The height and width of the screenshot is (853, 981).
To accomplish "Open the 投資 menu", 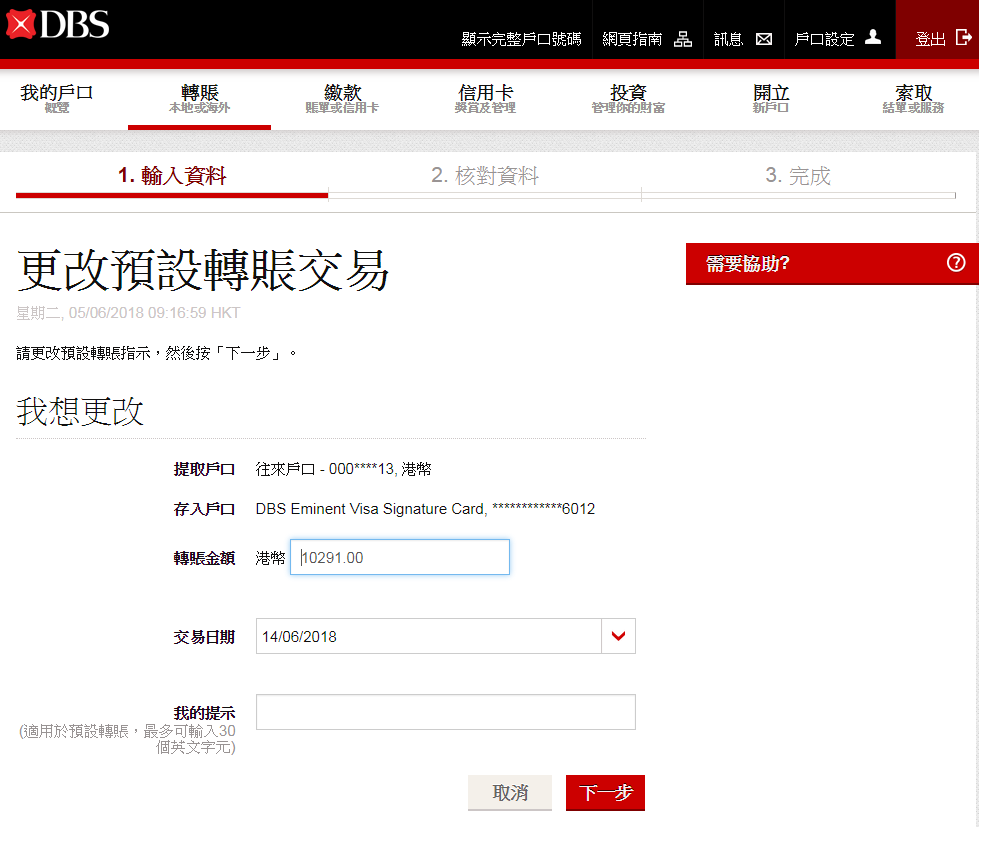I will pos(628,99).
